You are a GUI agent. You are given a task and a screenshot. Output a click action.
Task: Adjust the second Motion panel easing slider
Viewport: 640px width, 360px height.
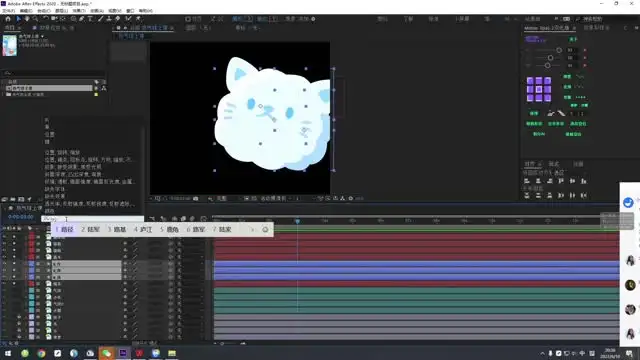[x=550, y=58]
